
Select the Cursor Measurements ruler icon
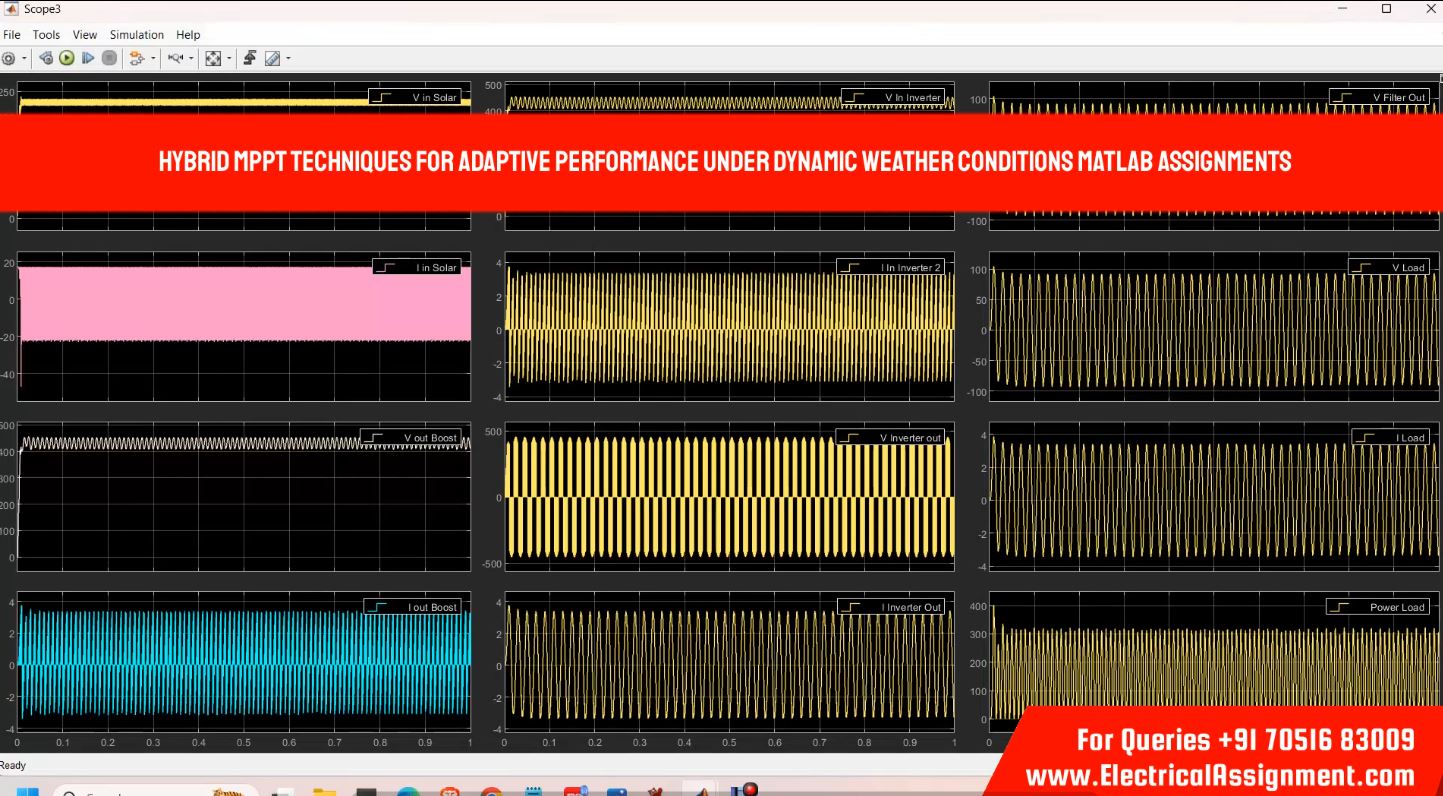[x=273, y=58]
